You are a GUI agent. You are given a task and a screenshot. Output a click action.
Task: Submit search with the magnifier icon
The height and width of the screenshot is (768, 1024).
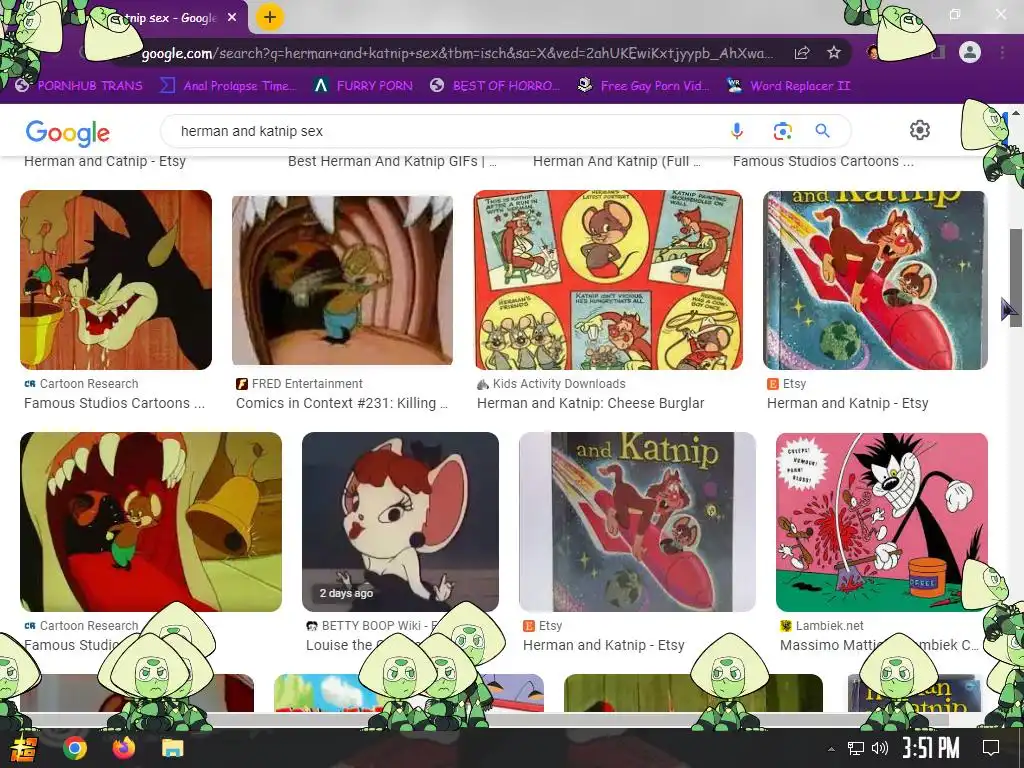tap(822, 131)
